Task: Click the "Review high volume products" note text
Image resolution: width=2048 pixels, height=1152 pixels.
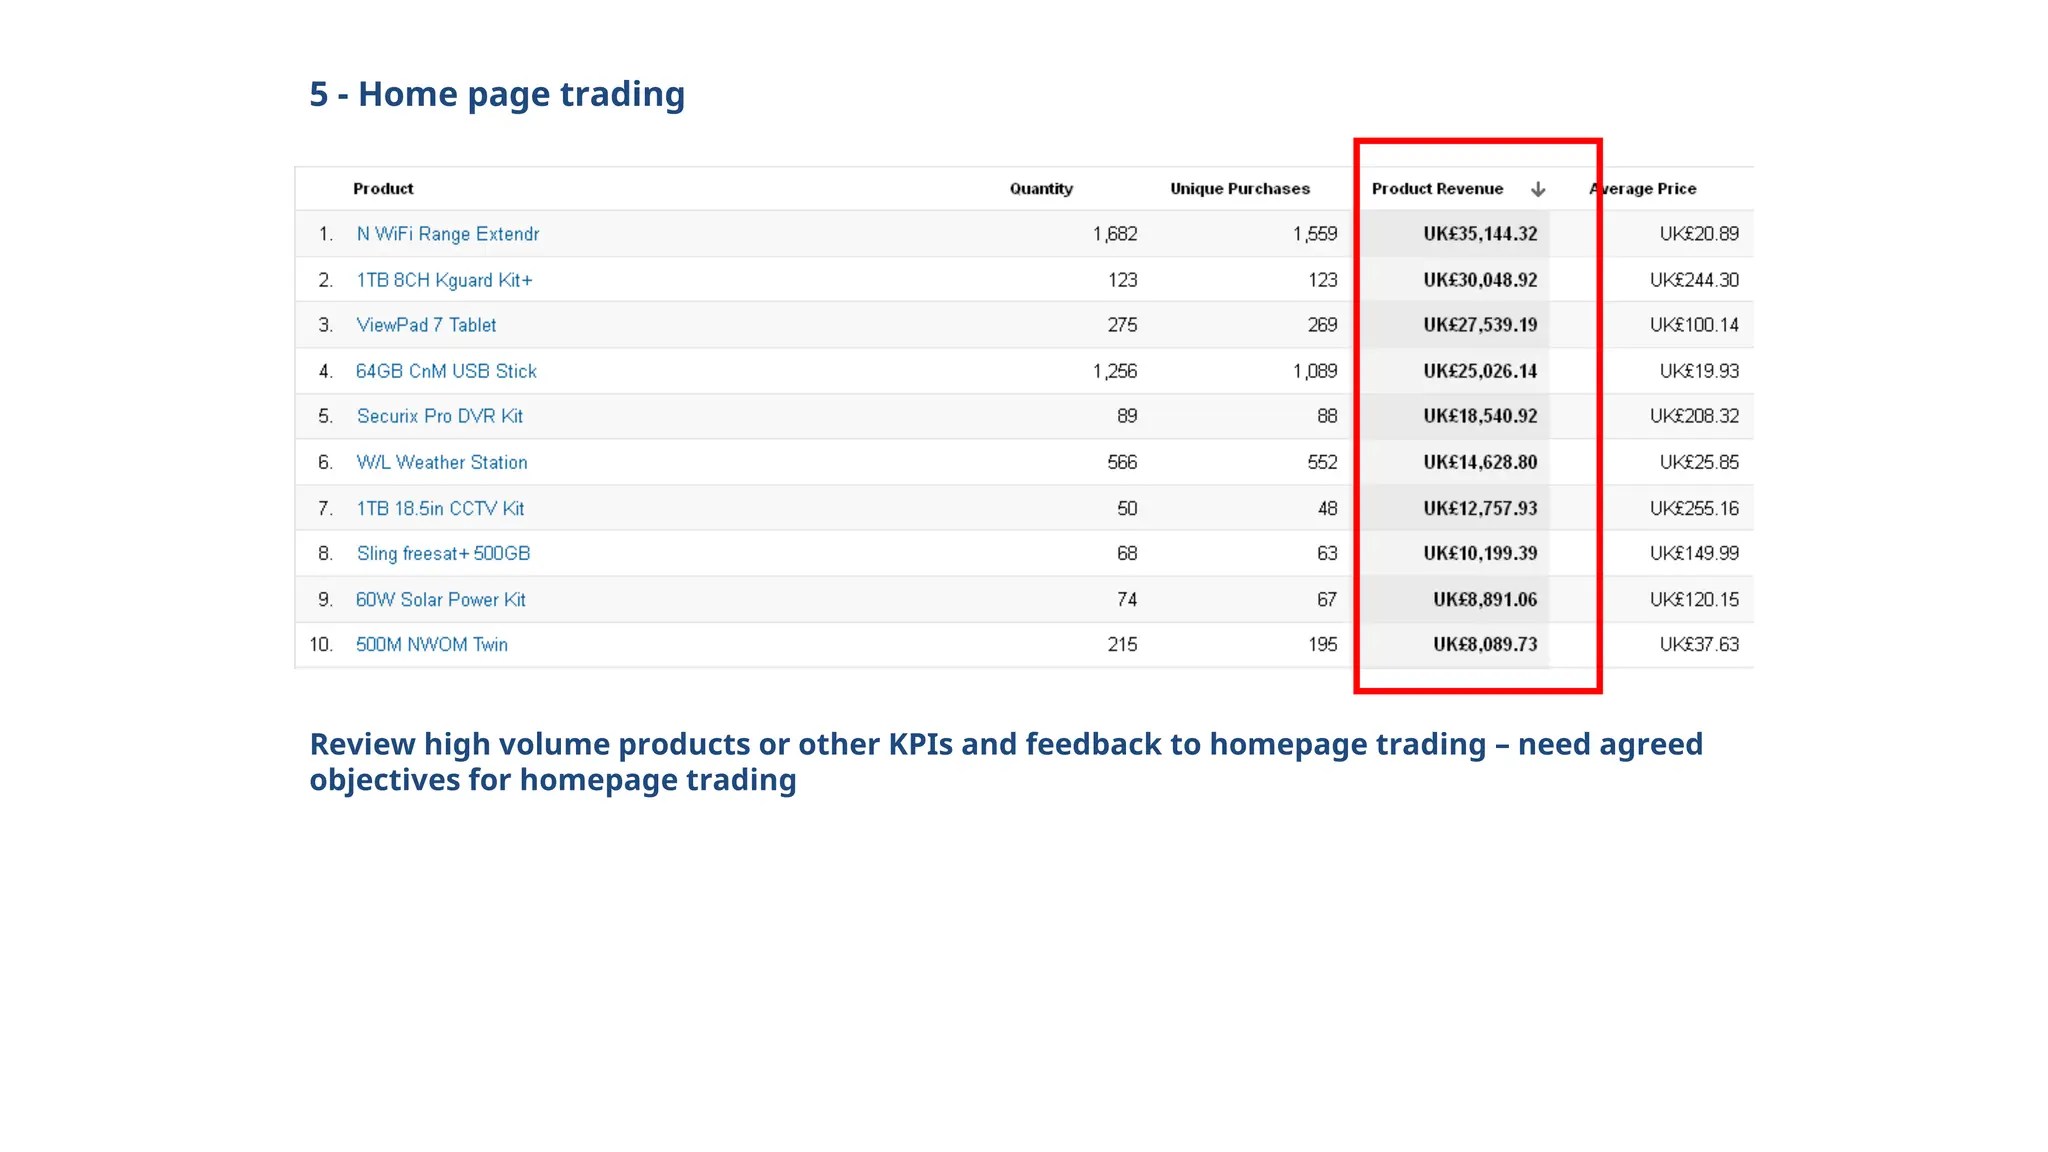Action: click(1006, 762)
